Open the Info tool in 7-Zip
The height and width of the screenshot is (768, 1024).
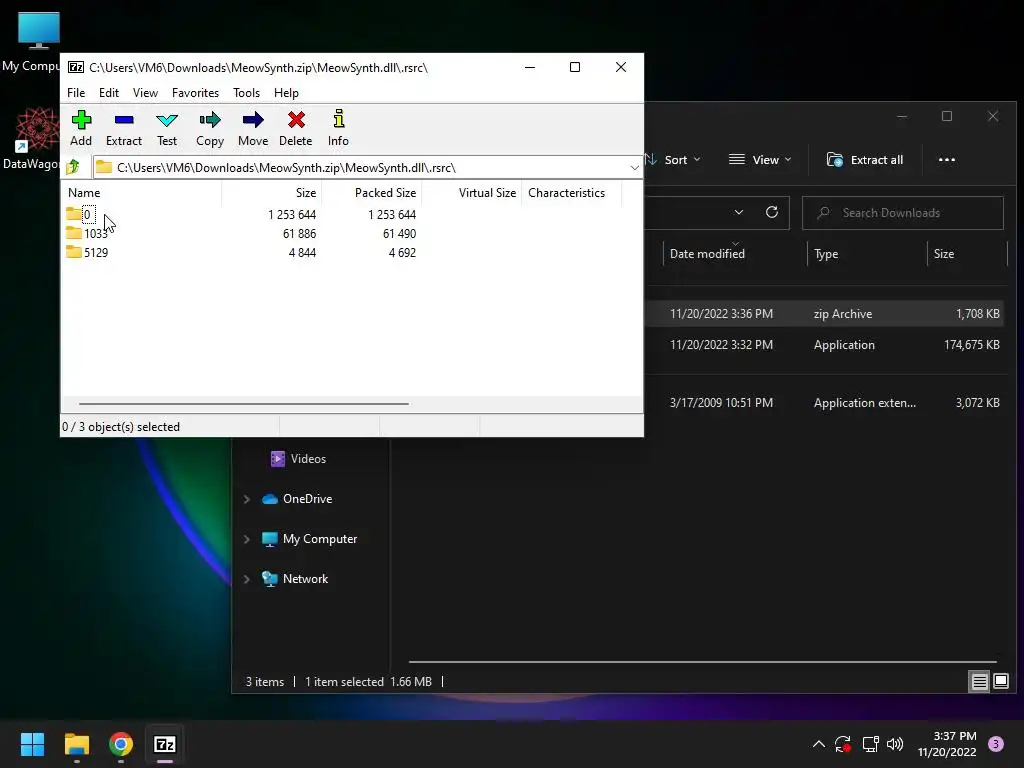[338, 128]
